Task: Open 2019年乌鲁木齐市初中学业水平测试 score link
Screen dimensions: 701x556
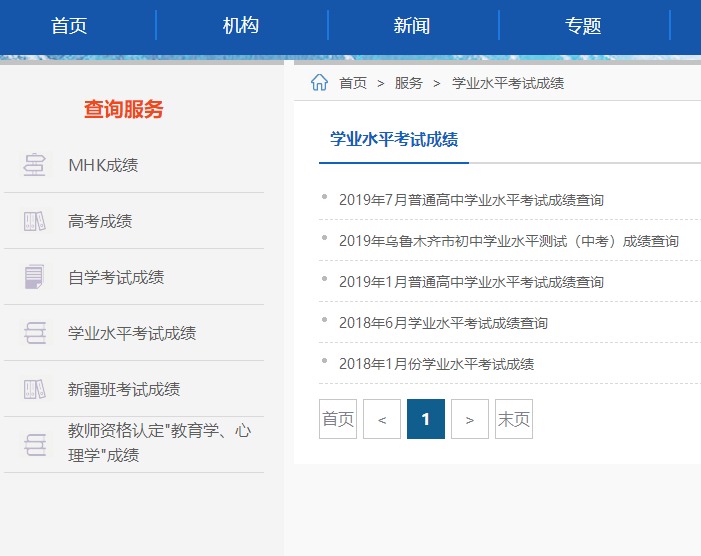Action: (x=508, y=241)
